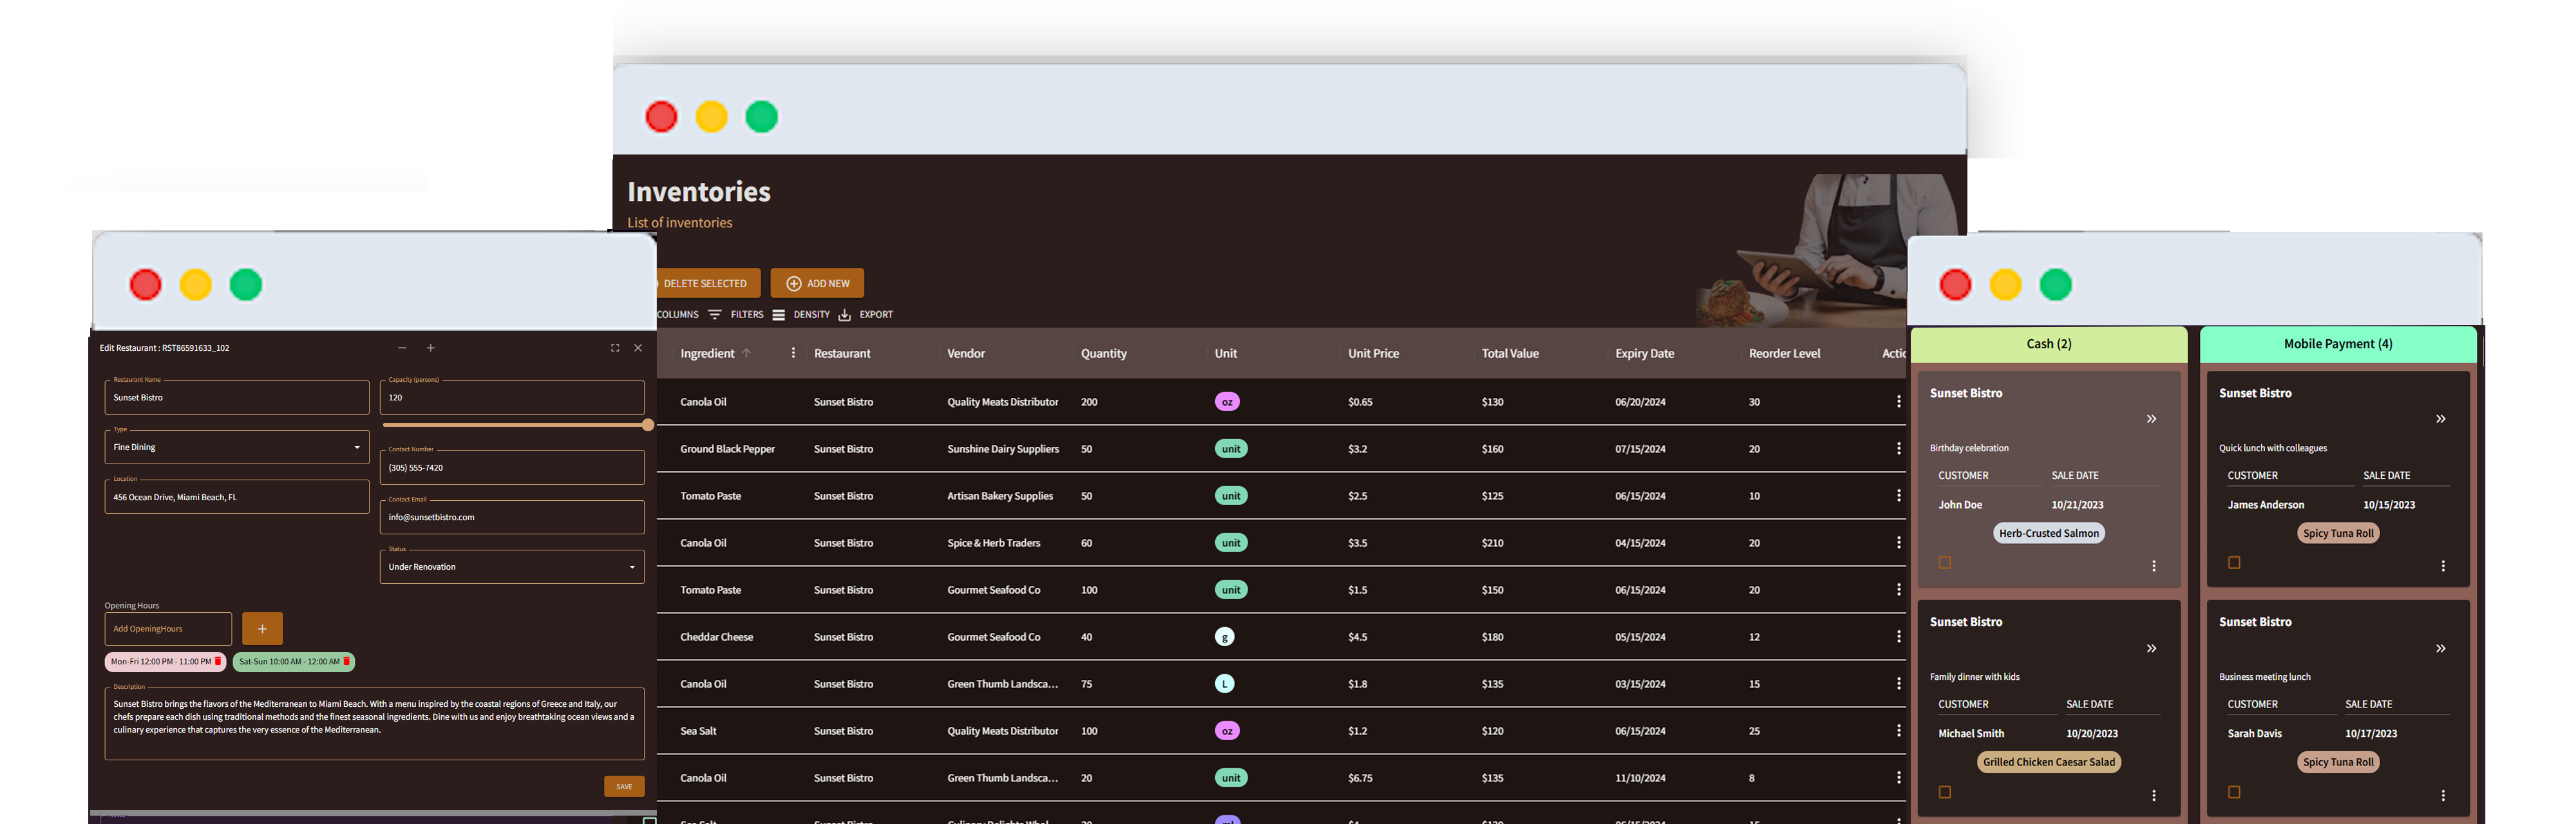Click the plus button next to Add OpeningHours
The image size is (2576, 824).
(x=262, y=628)
